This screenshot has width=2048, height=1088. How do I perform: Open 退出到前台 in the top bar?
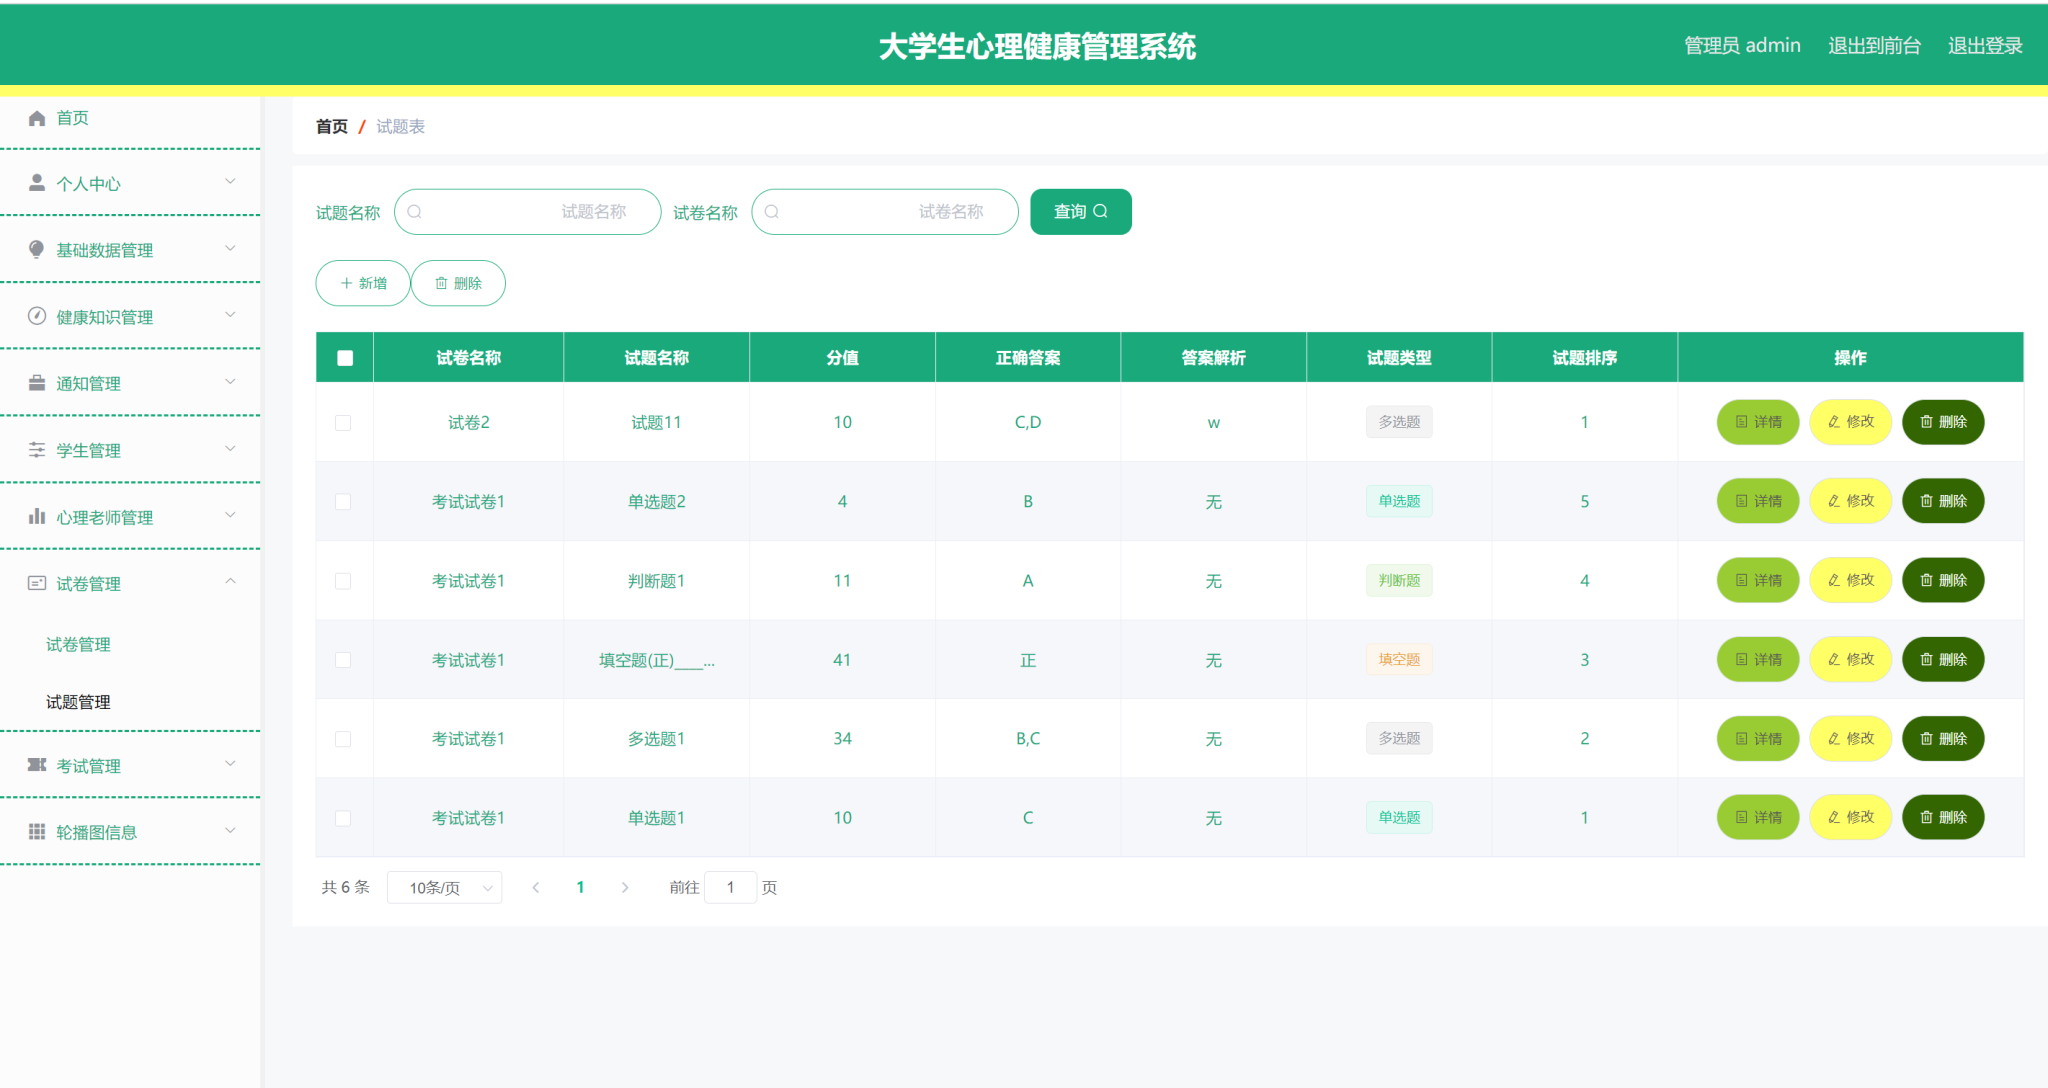pyautogui.click(x=1874, y=45)
